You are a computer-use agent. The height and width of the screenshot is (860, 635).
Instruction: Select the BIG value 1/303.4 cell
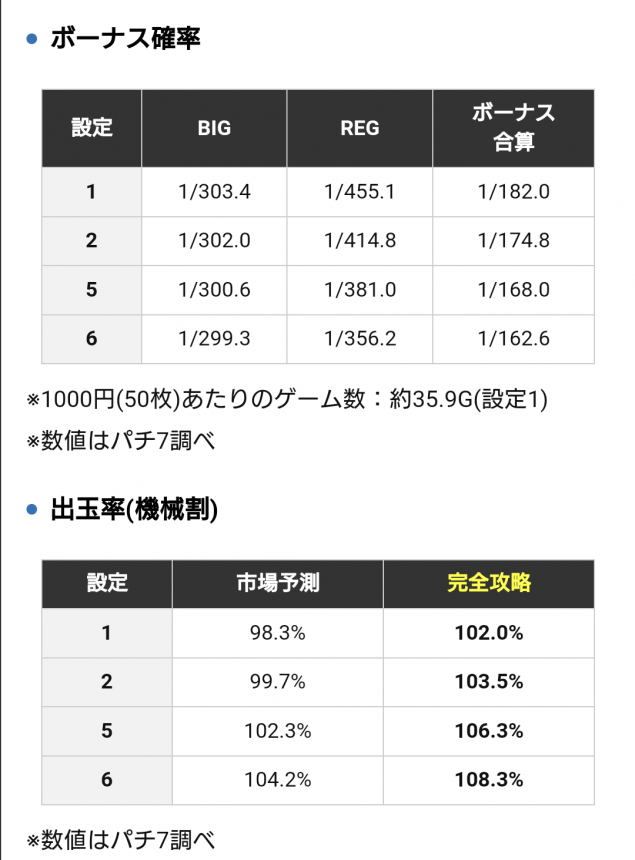214,192
